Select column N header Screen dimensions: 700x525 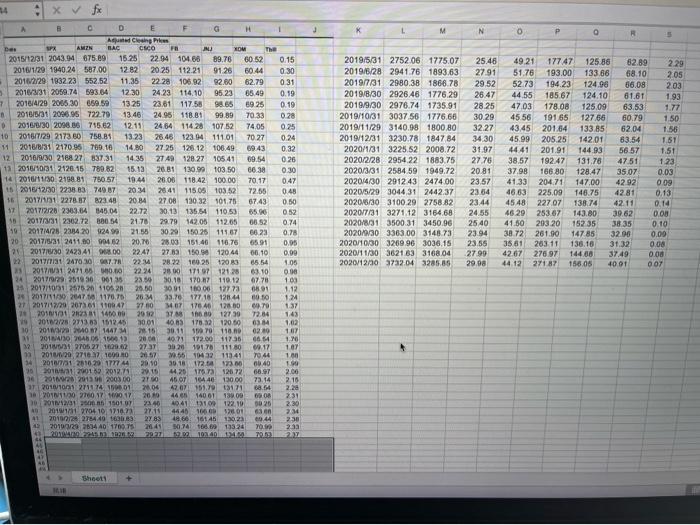pos(480,32)
